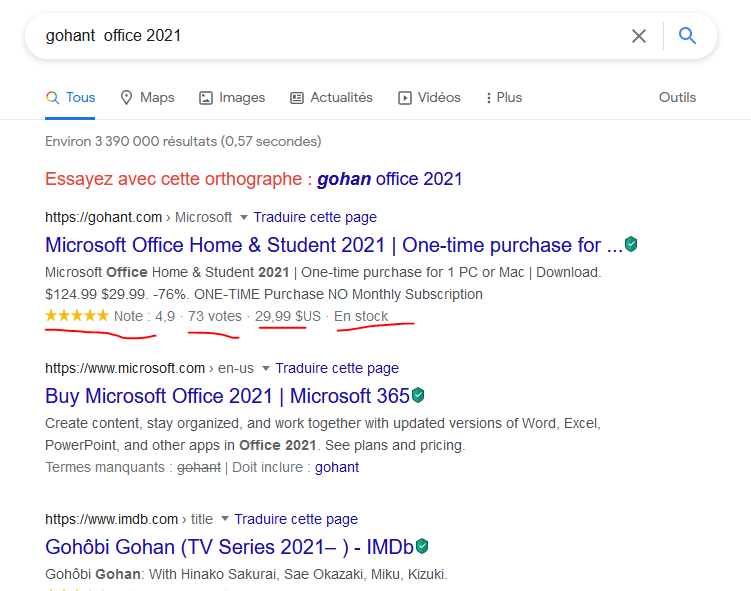Click the three-dot icon beside Plus
Image resolution: width=751 pixels, height=591 pixels.
coord(489,98)
